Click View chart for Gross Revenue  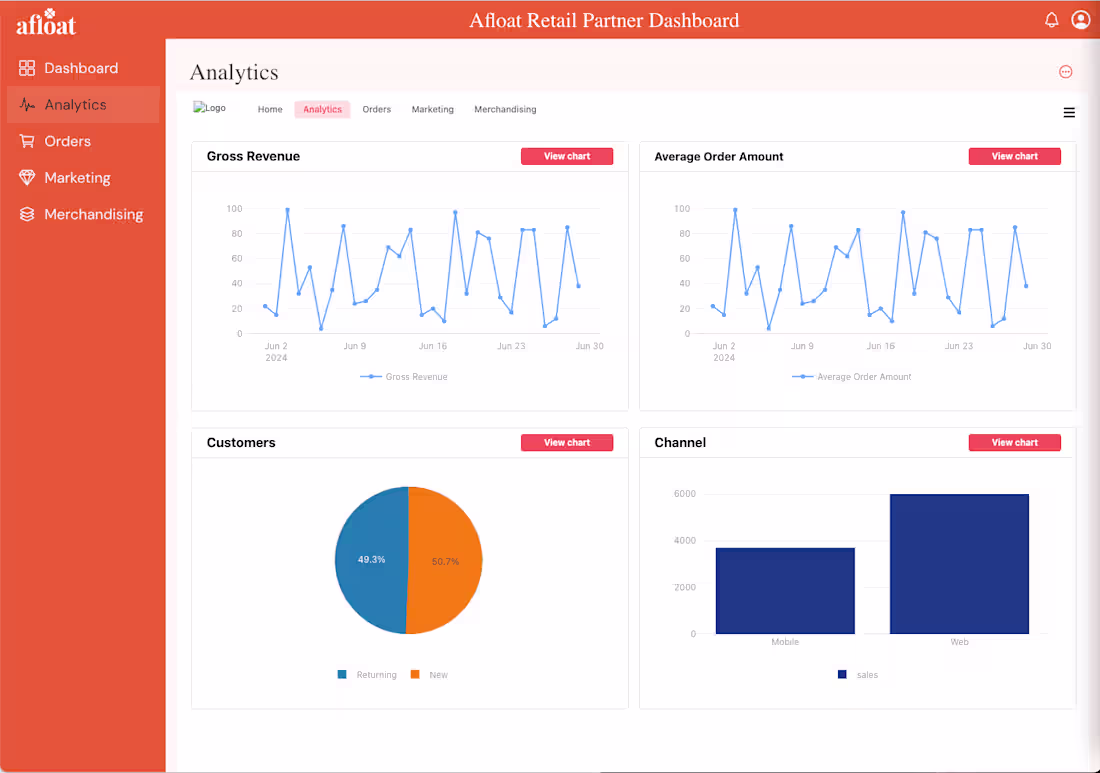tap(567, 156)
